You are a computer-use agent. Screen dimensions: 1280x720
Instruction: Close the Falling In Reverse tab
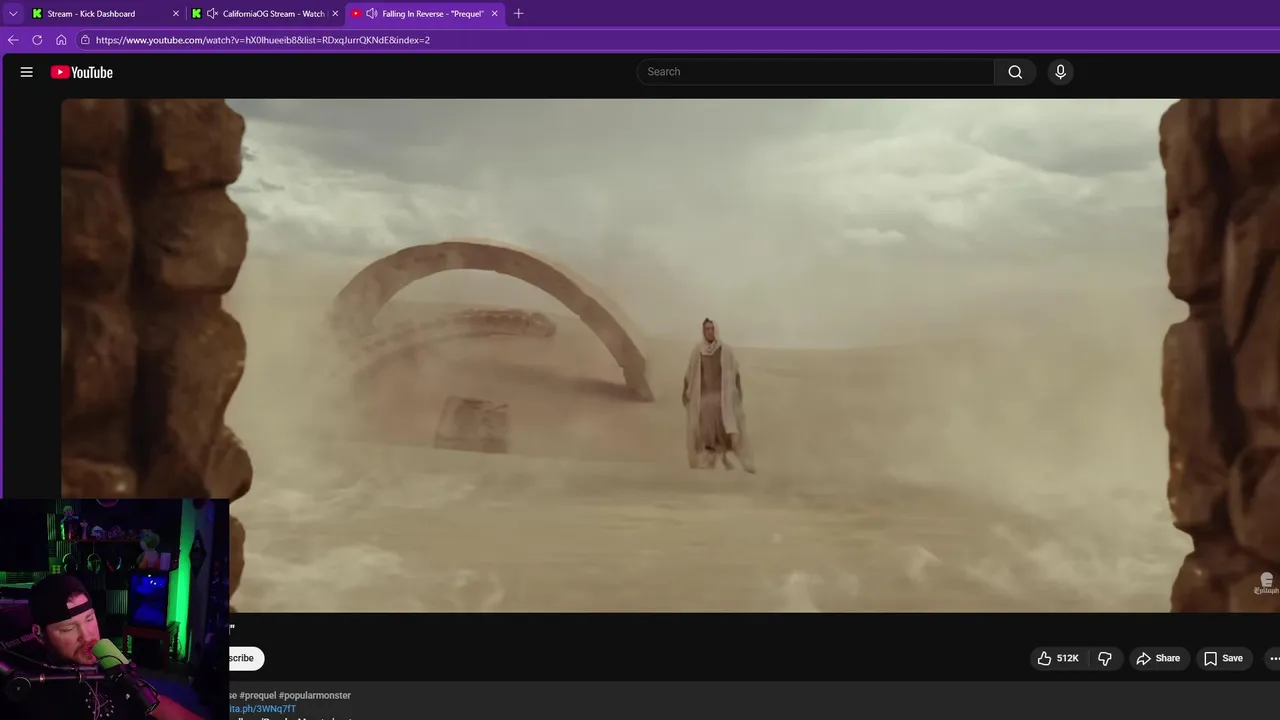point(494,14)
